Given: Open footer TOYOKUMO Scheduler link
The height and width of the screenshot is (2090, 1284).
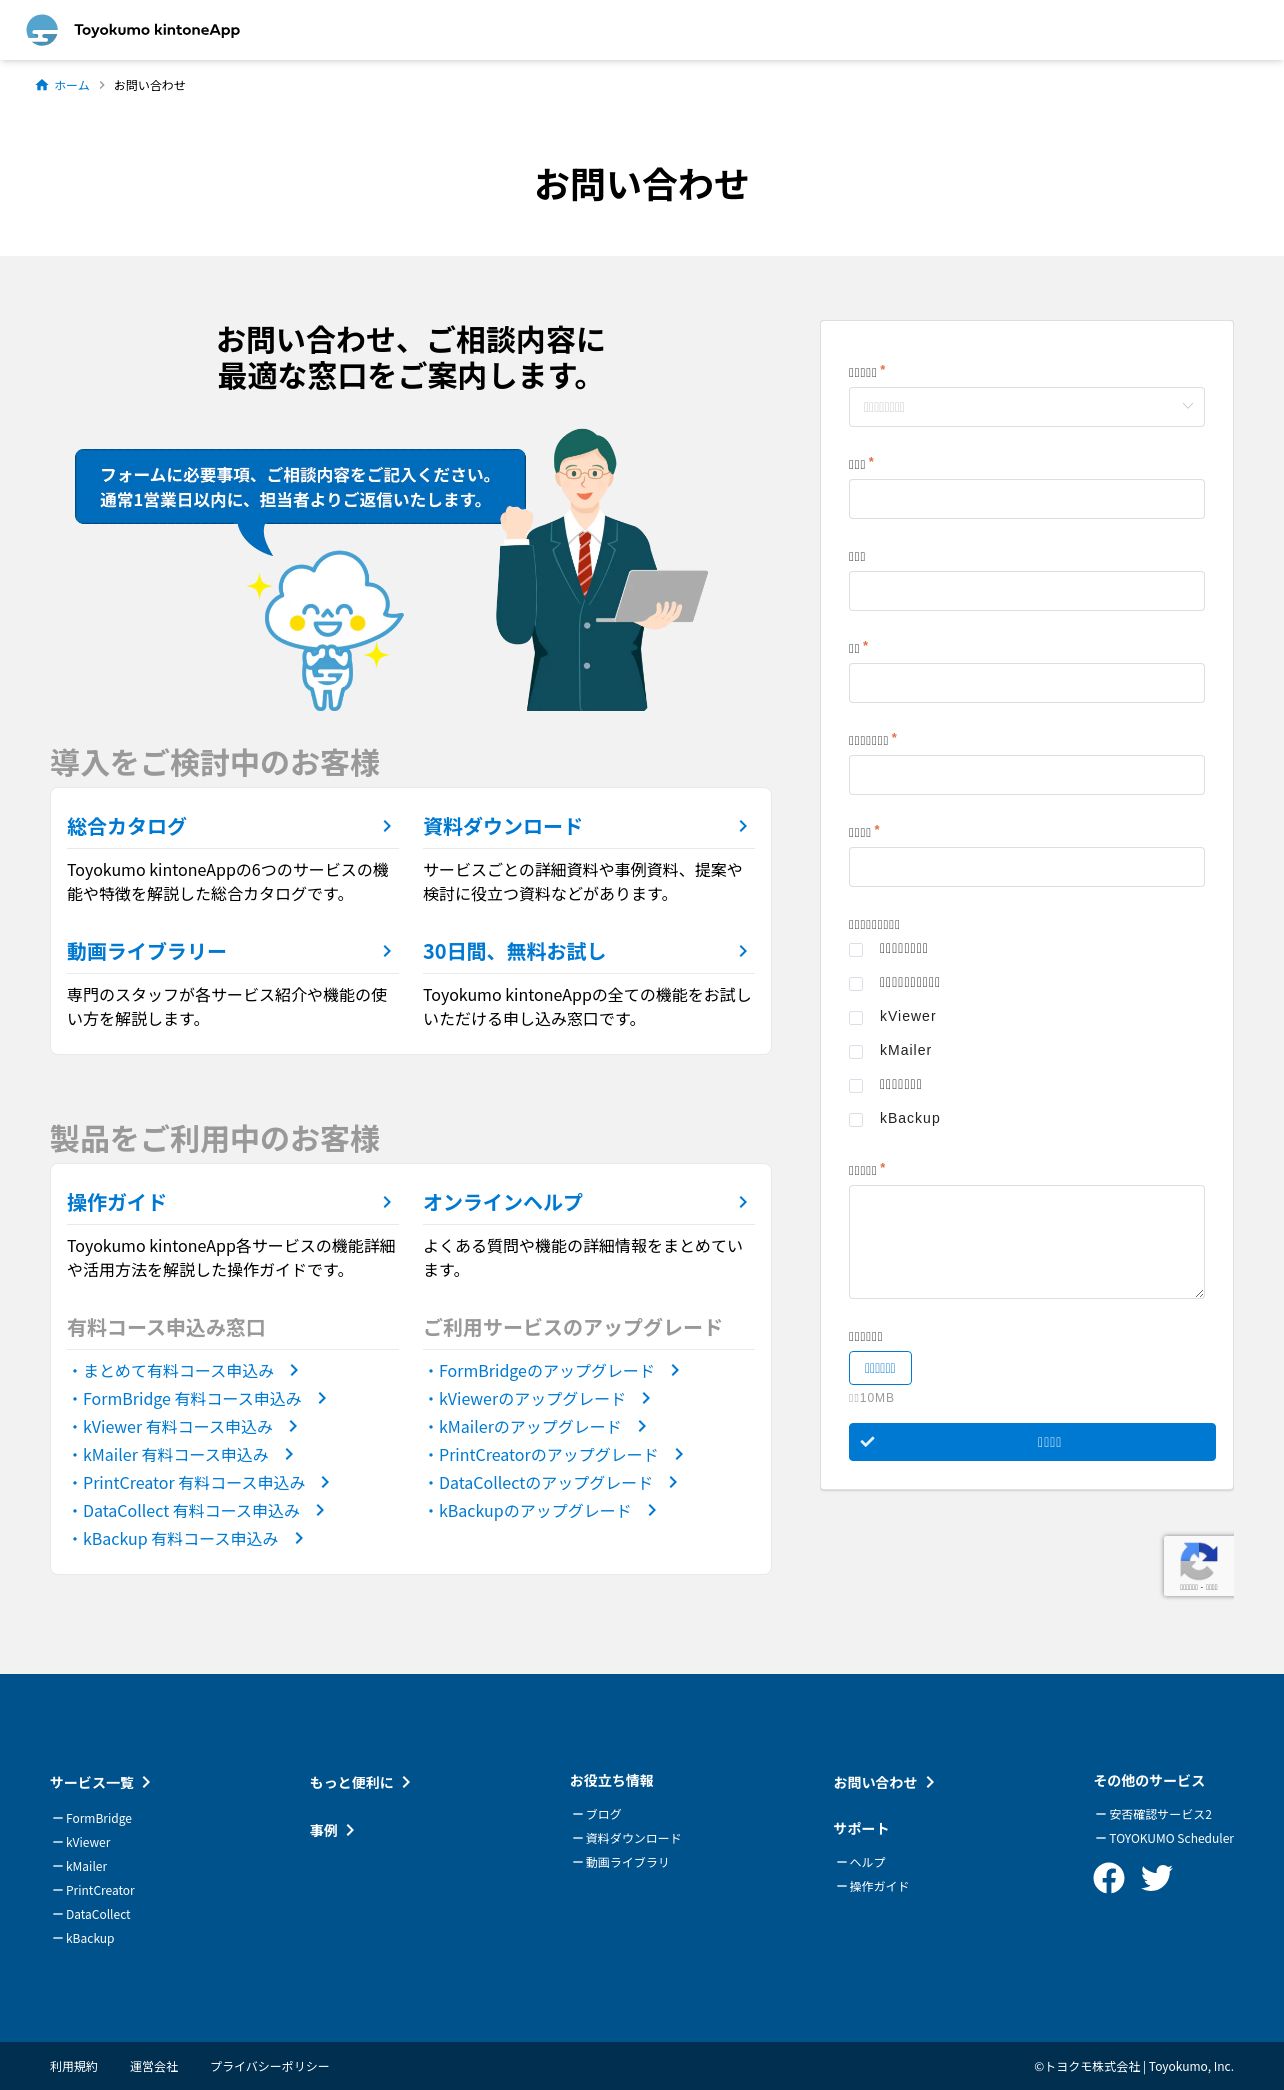Looking at the screenshot, I should click(x=1171, y=1838).
